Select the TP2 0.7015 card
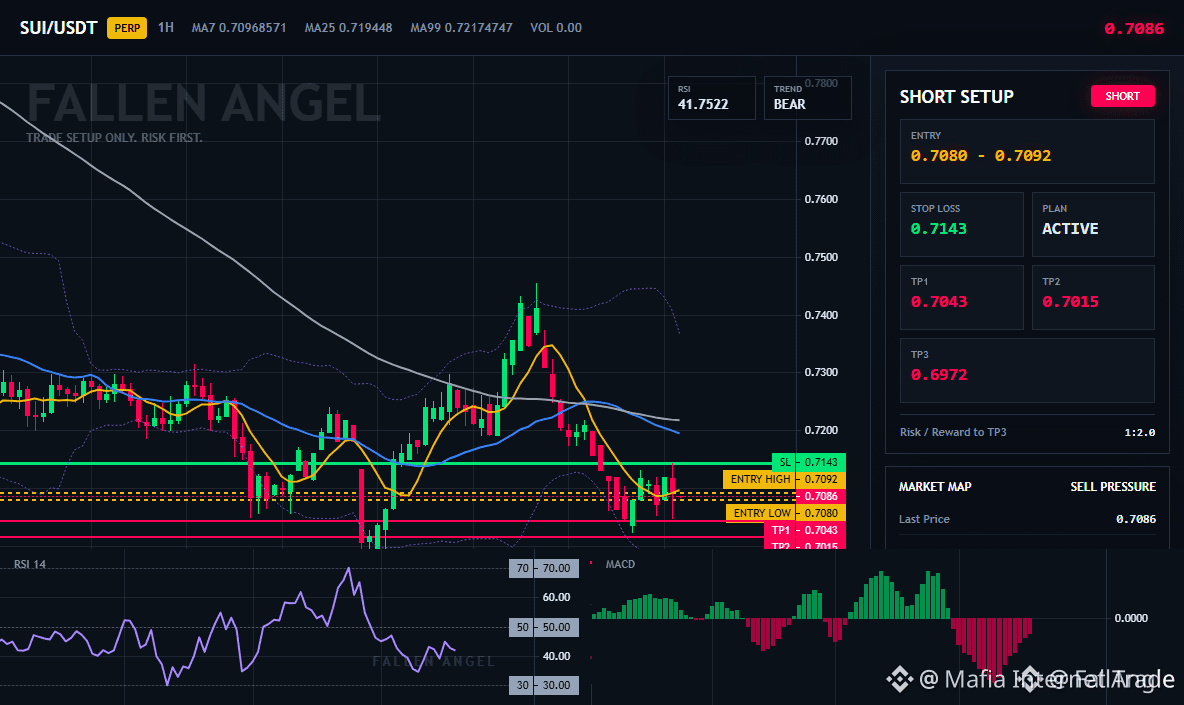The image size is (1184, 705). click(1093, 297)
